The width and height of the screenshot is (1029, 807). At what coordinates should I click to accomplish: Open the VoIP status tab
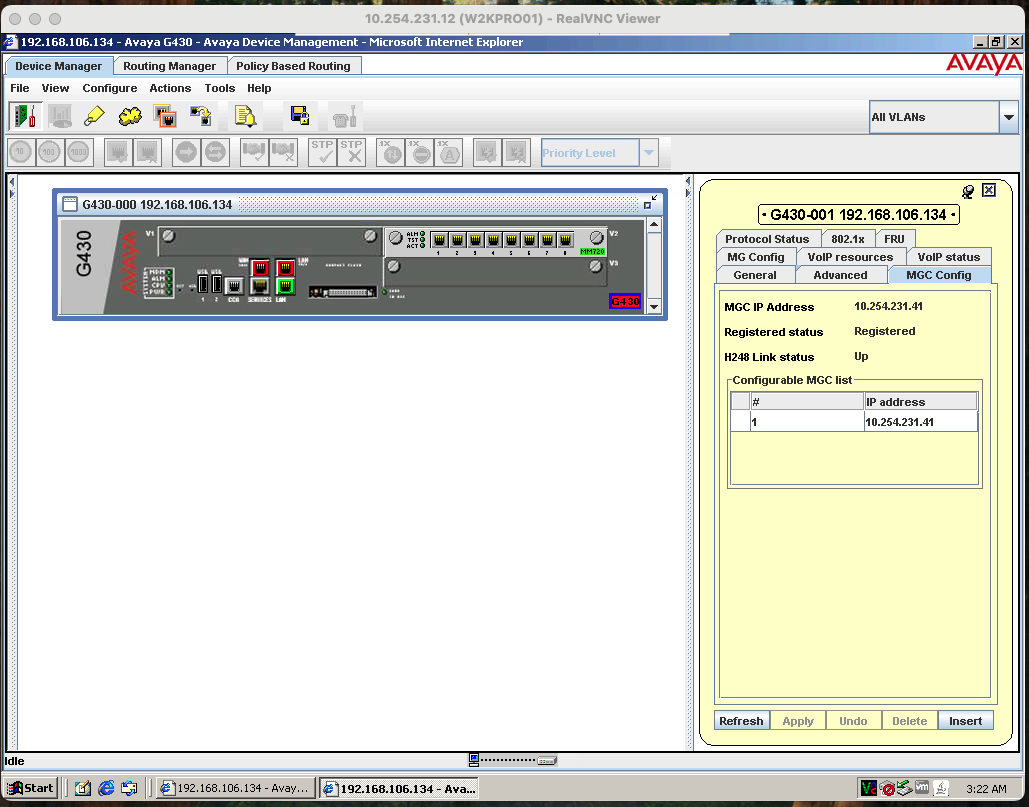coord(948,257)
